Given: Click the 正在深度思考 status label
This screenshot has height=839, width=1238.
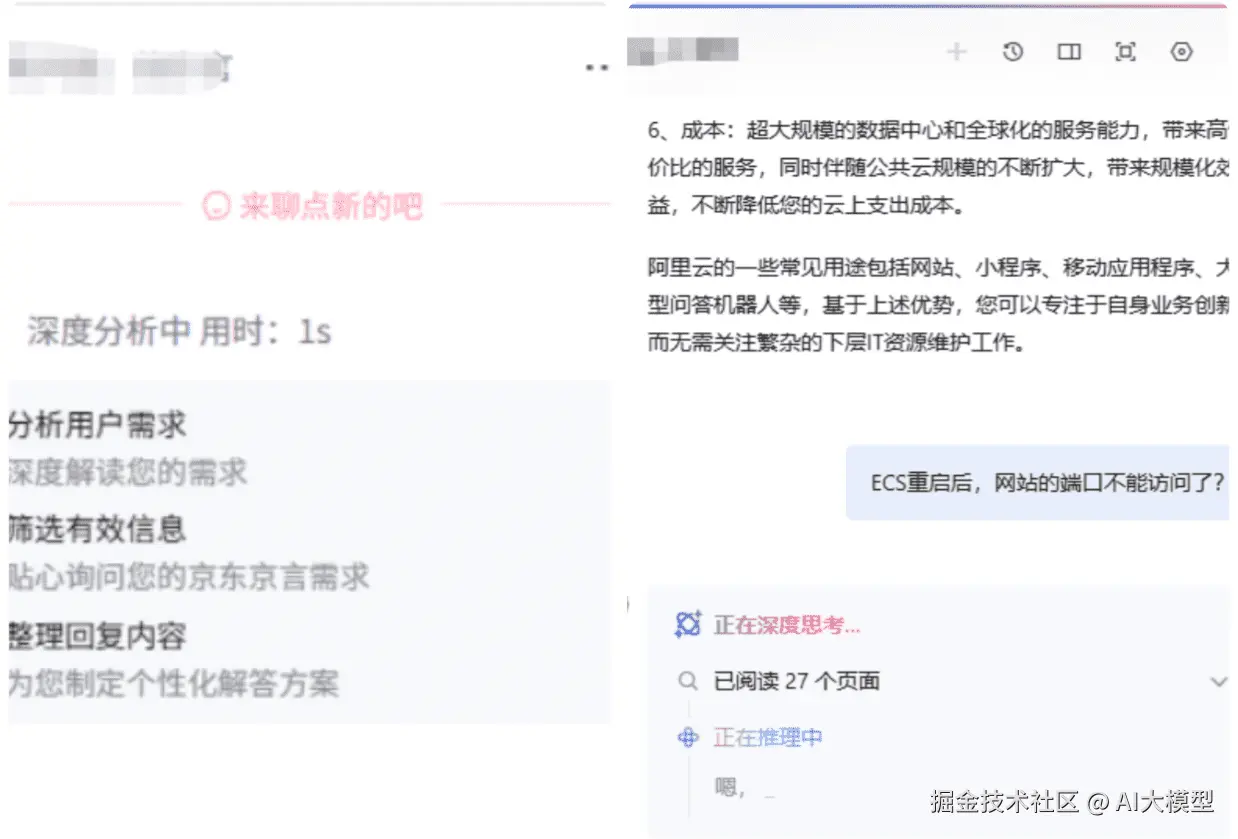Looking at the screenshot, I should pyautogui.click(x=787, y=626).
